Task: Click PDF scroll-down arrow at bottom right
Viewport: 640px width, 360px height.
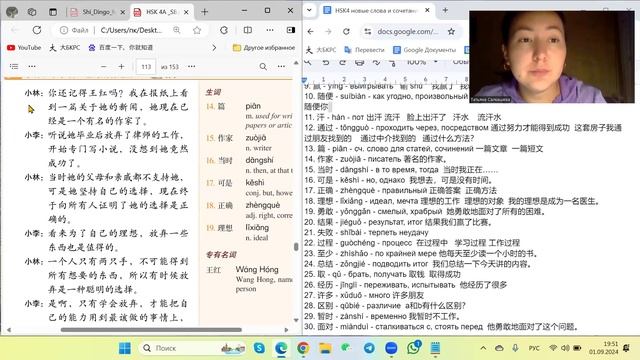Action: click(x=296, y=320)
